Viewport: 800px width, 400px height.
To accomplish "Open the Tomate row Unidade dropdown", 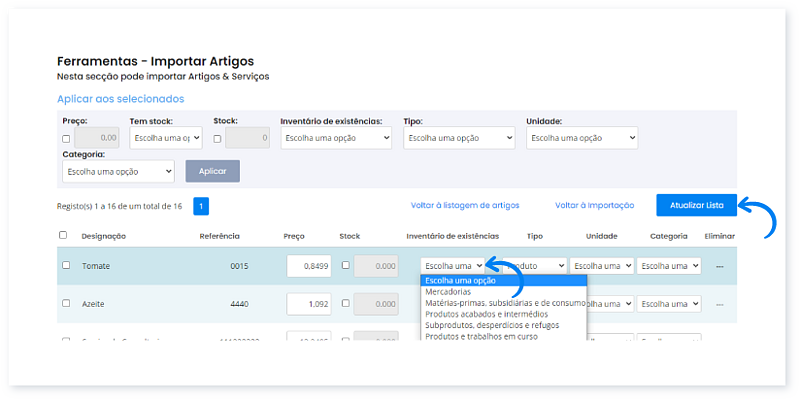I will 602,266.
